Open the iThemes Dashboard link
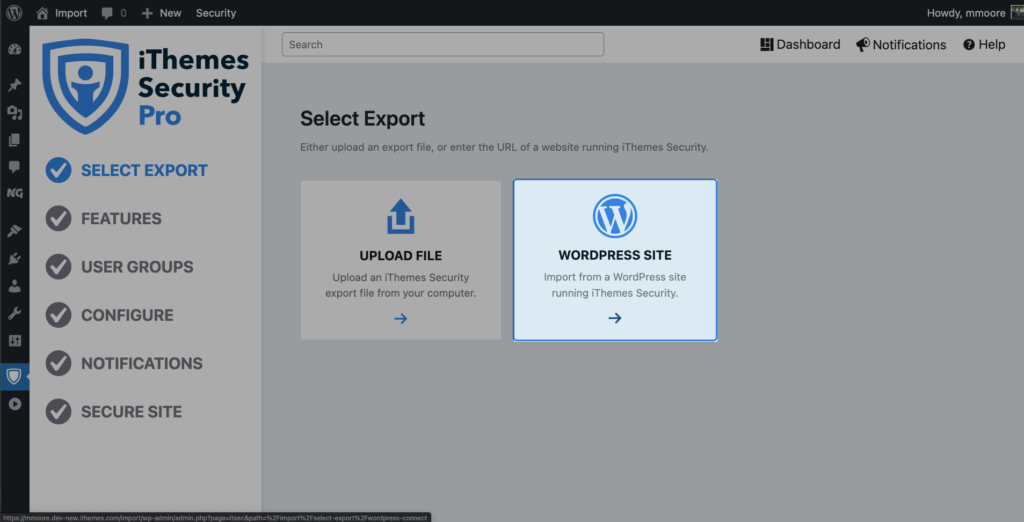The height and width of the screenshot is (522, 1024). 800,44
